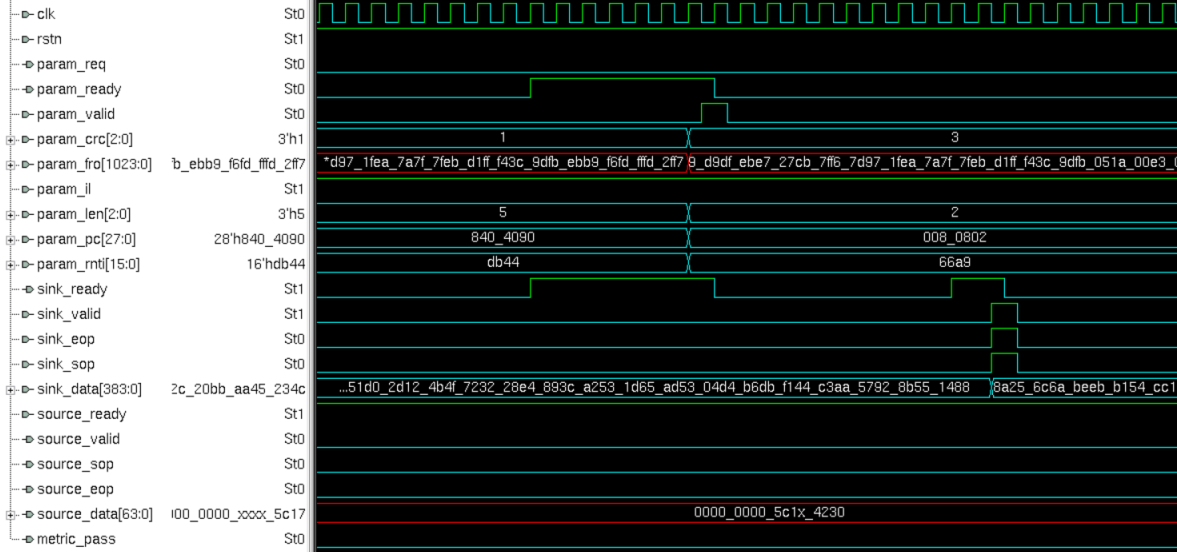Expand the param_len[2:0] bus
Image resolution: width=1177 pixels, height=552 pixels.
[x=10, y=215]
